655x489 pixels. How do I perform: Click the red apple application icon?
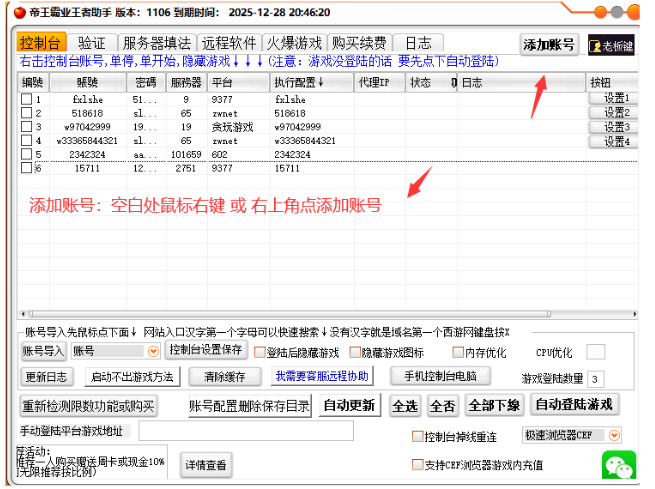[19, 13]
